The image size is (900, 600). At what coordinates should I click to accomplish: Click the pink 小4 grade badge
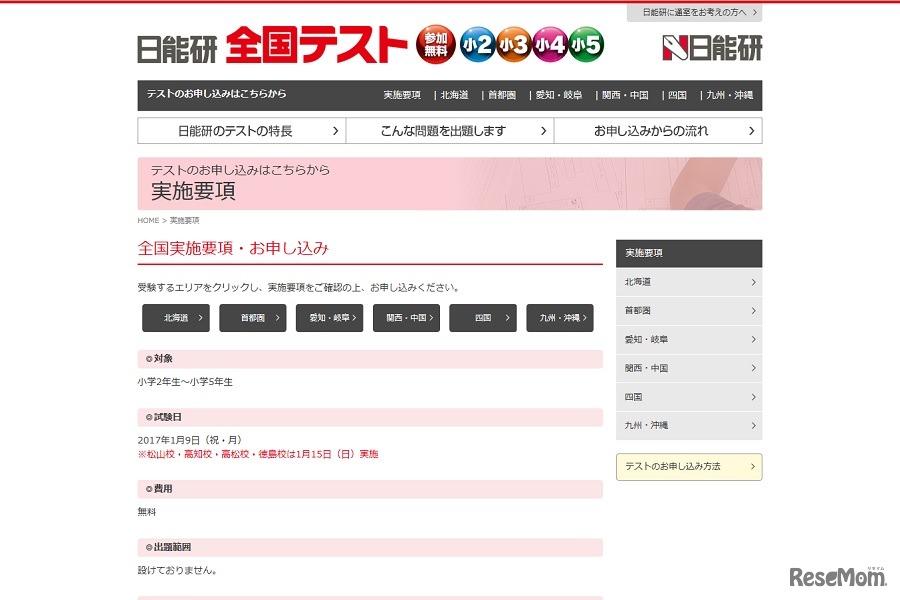[550, 44]
